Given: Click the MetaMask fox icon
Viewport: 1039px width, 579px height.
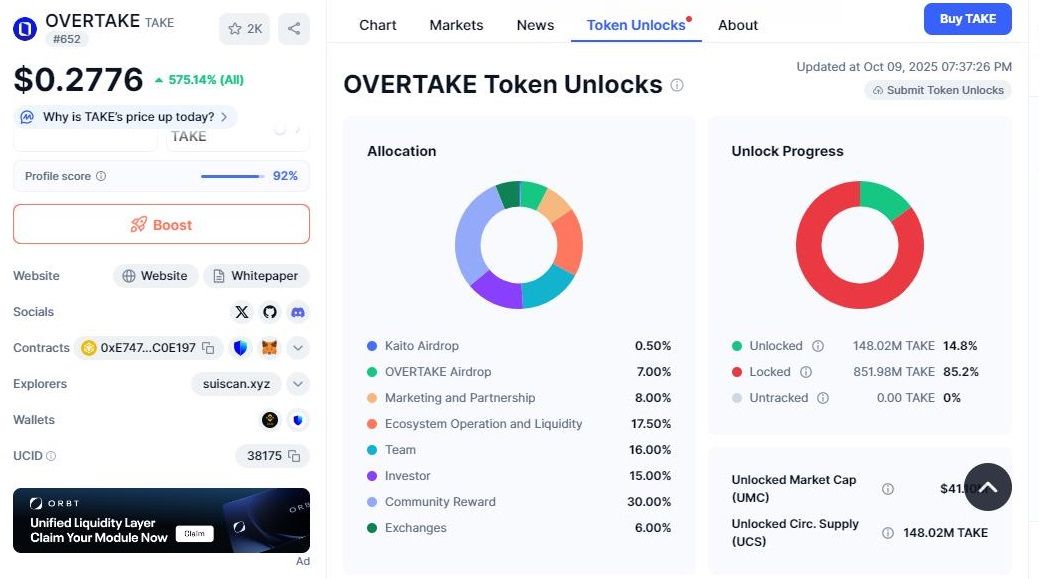Looking at the screenshot, I should click(269, 348).
